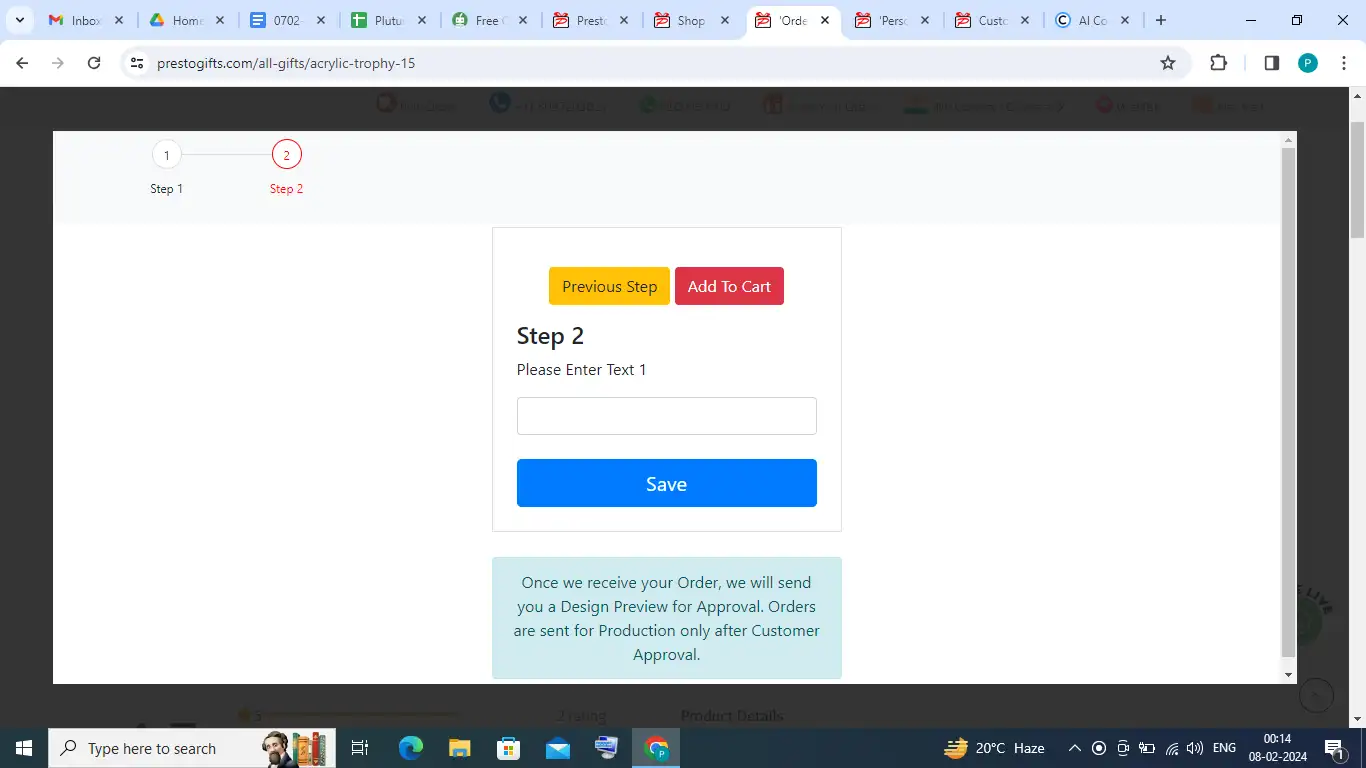Open the Chrome extensions puzzle icon
Image resolution: width=1366 pixels, height=768 pixels.
pyautogui.click(x=1218, y=63)
